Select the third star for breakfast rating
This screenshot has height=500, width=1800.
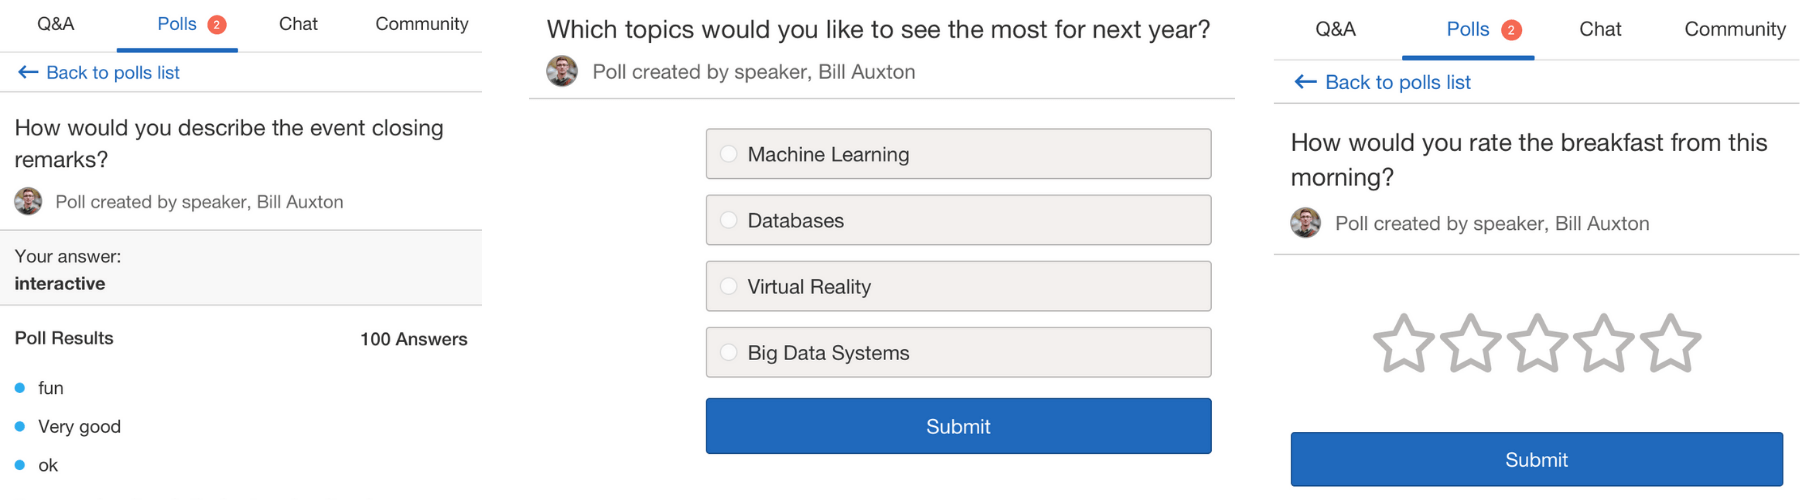1537,344
